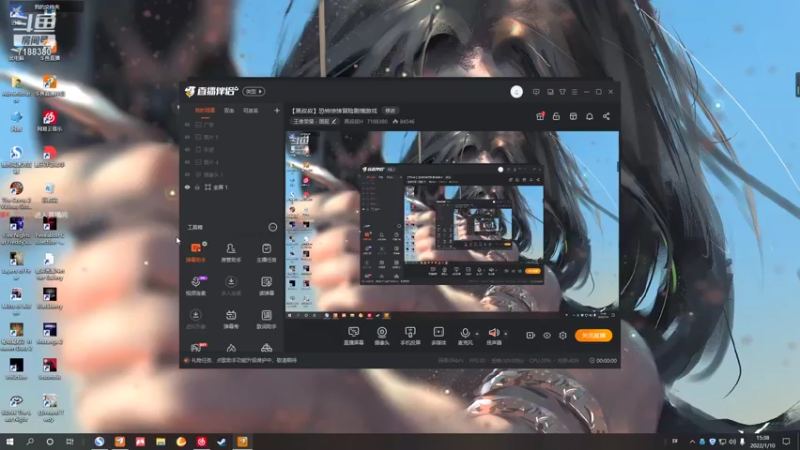800x450 pixels.
Task: Click room number 7188380 in header
Action: [x=377, y=121]
